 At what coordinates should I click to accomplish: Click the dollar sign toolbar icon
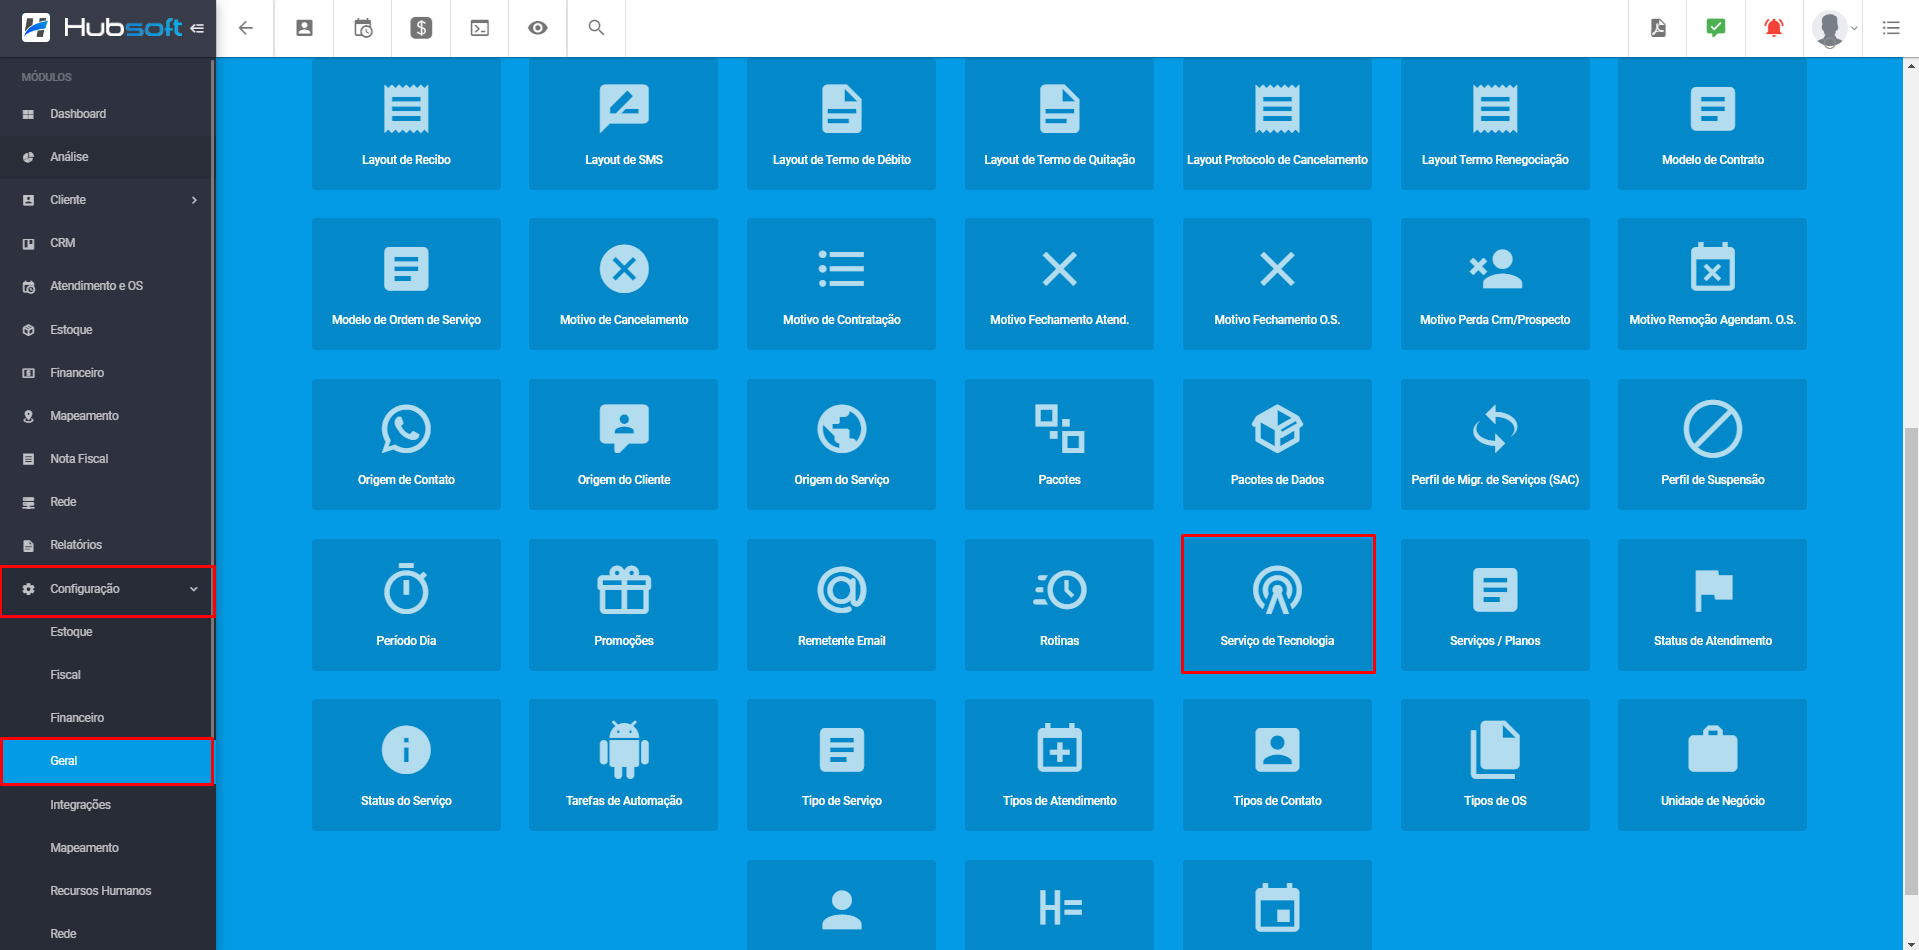click(421, 28)
